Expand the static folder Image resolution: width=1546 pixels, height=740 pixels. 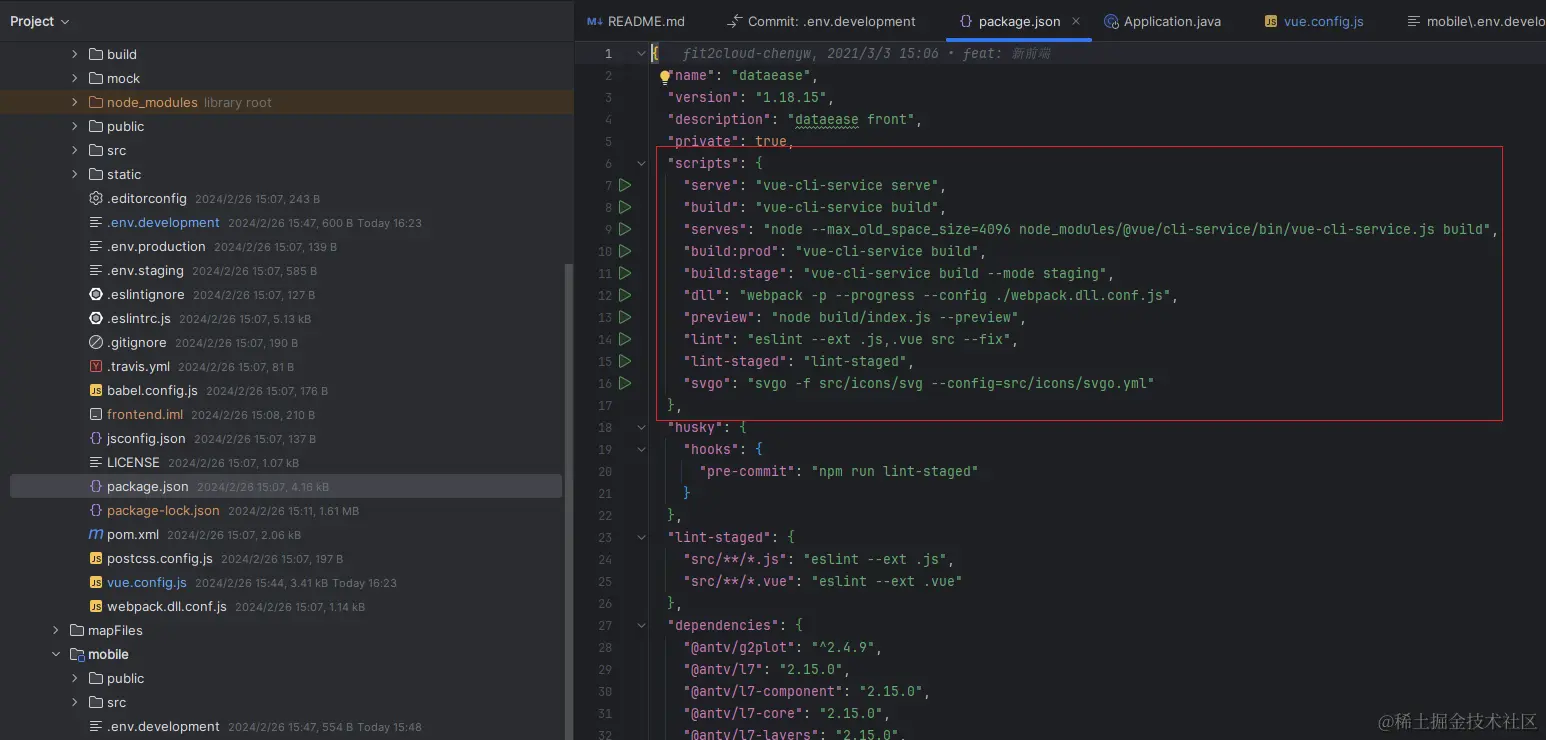pyautogui.click(x=75, y=174)
